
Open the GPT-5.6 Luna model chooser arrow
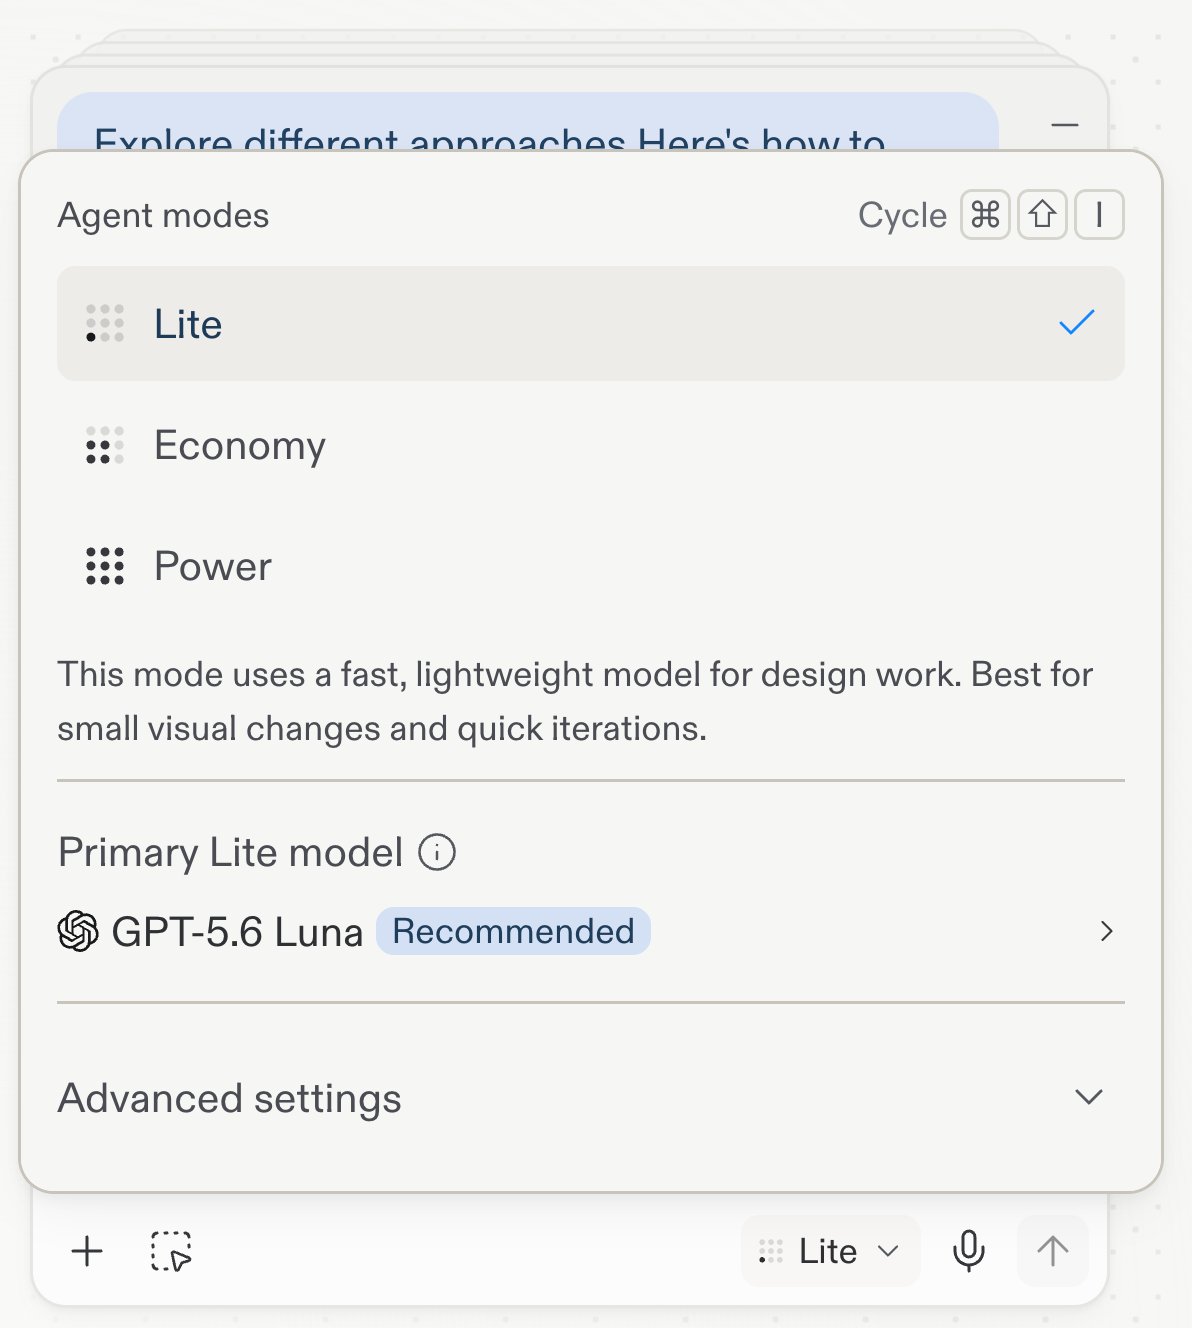point(1106,931)
